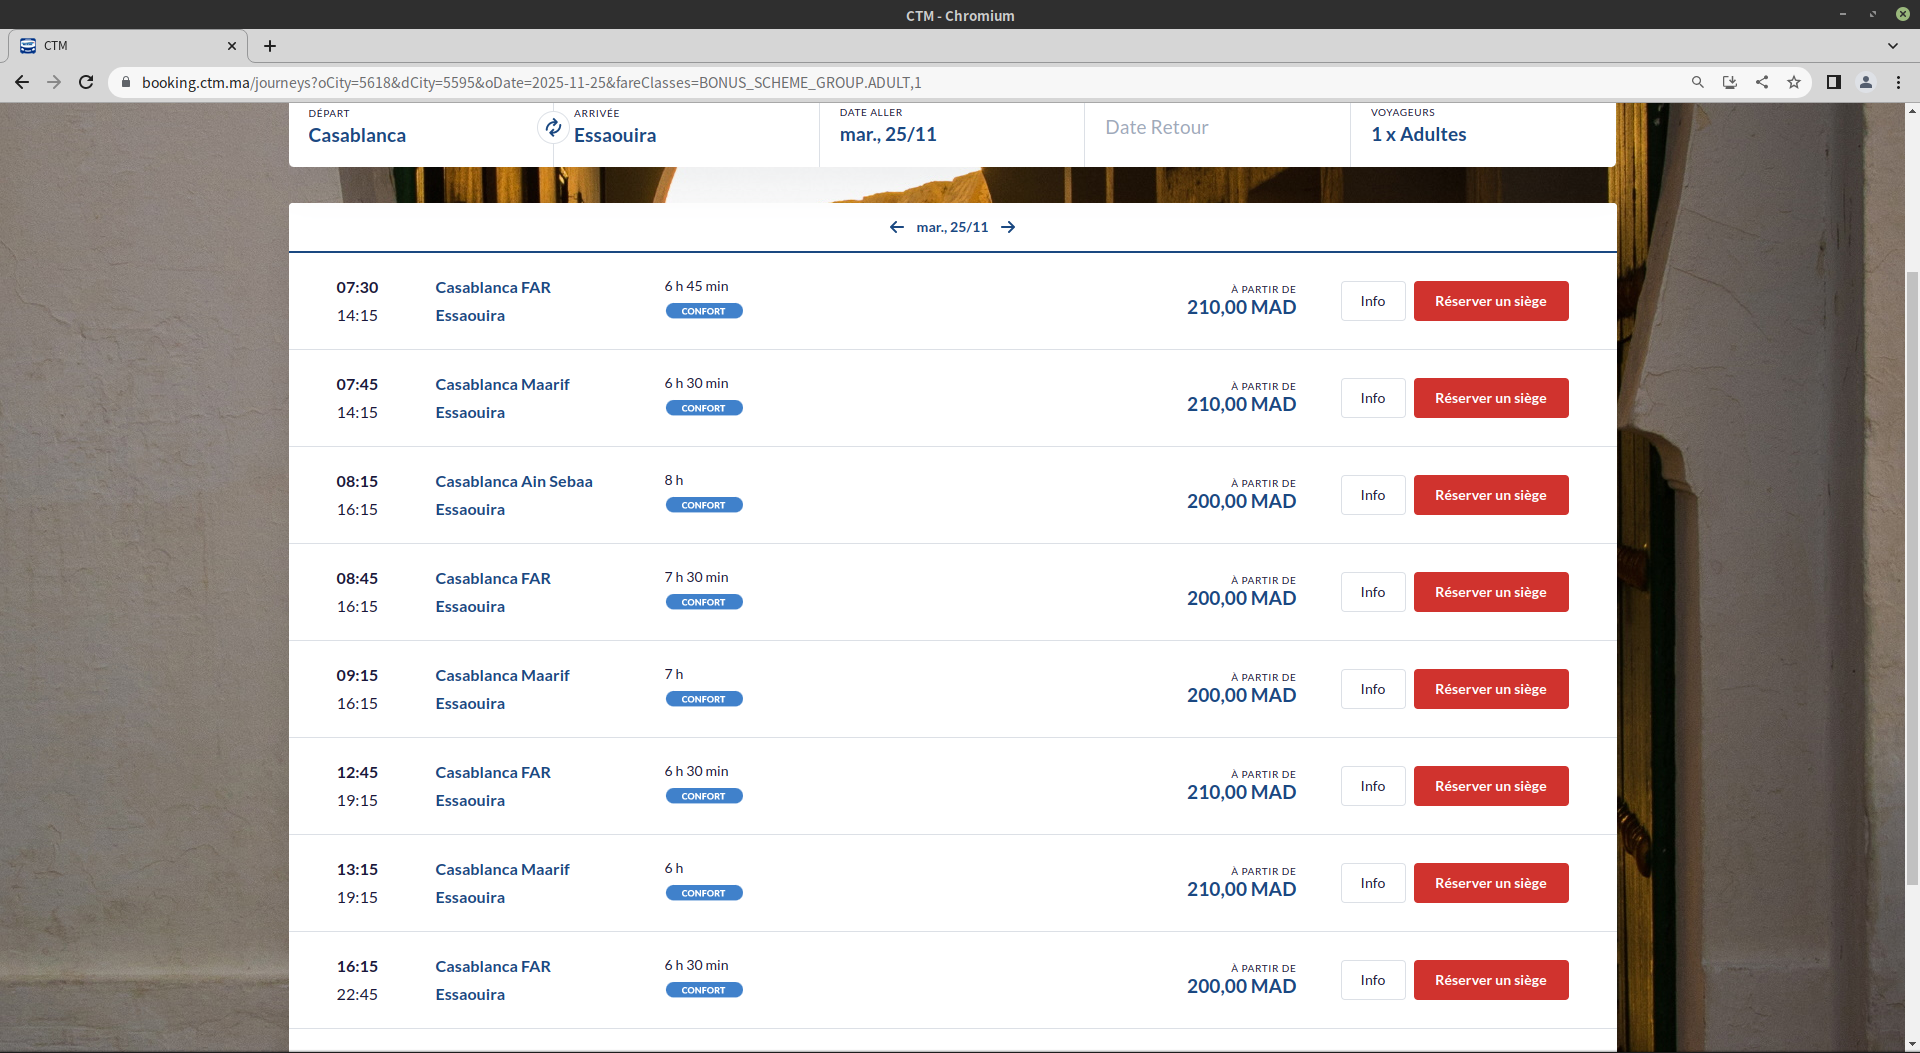The image size is (1920, 1053).
Task: Swap departure and arrival cities icon
Action: (553, 128)
